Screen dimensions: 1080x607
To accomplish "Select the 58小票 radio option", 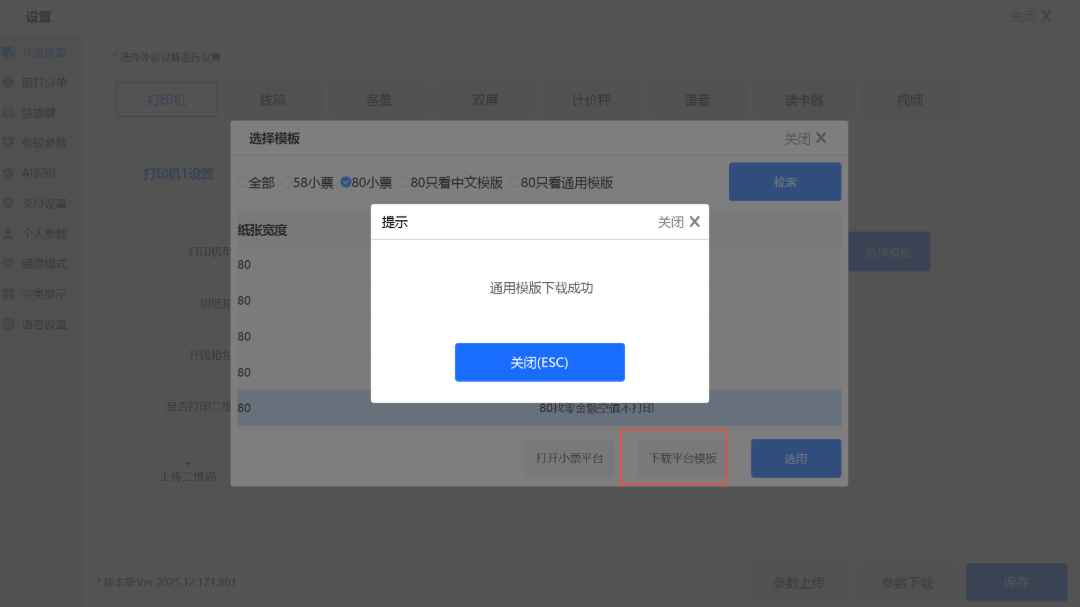I will [287, 183].
